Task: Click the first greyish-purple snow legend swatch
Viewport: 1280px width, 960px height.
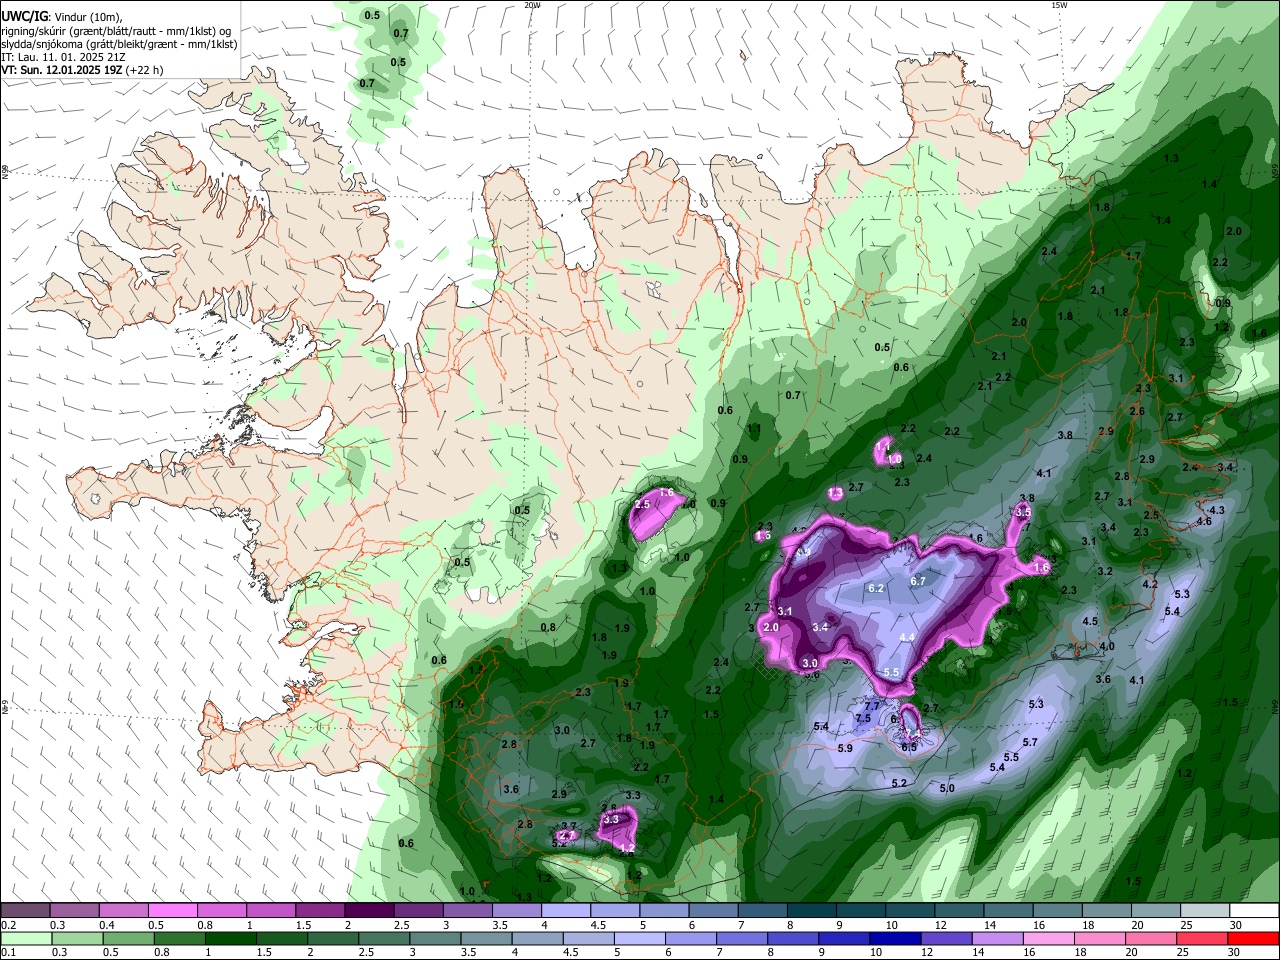Action: click(25, 911)
